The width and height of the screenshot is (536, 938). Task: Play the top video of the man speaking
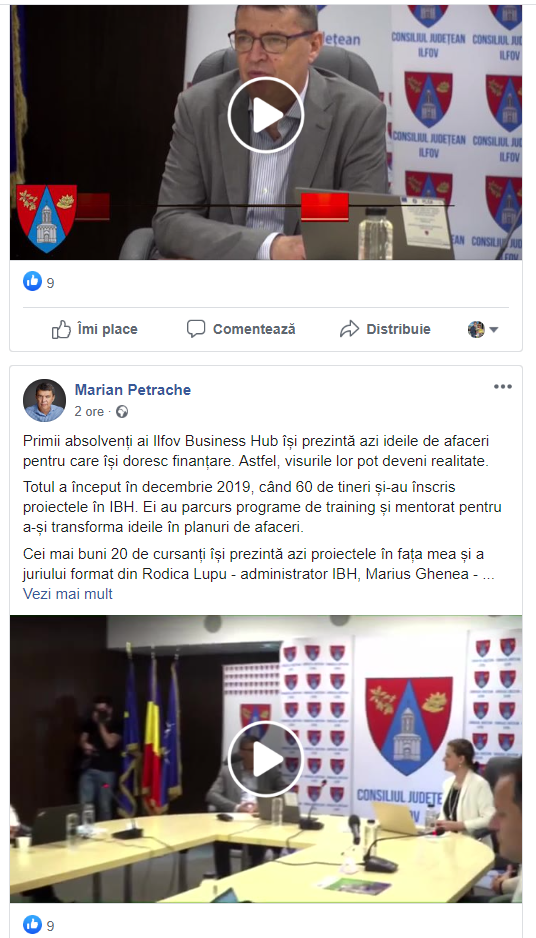coord(266,115)
